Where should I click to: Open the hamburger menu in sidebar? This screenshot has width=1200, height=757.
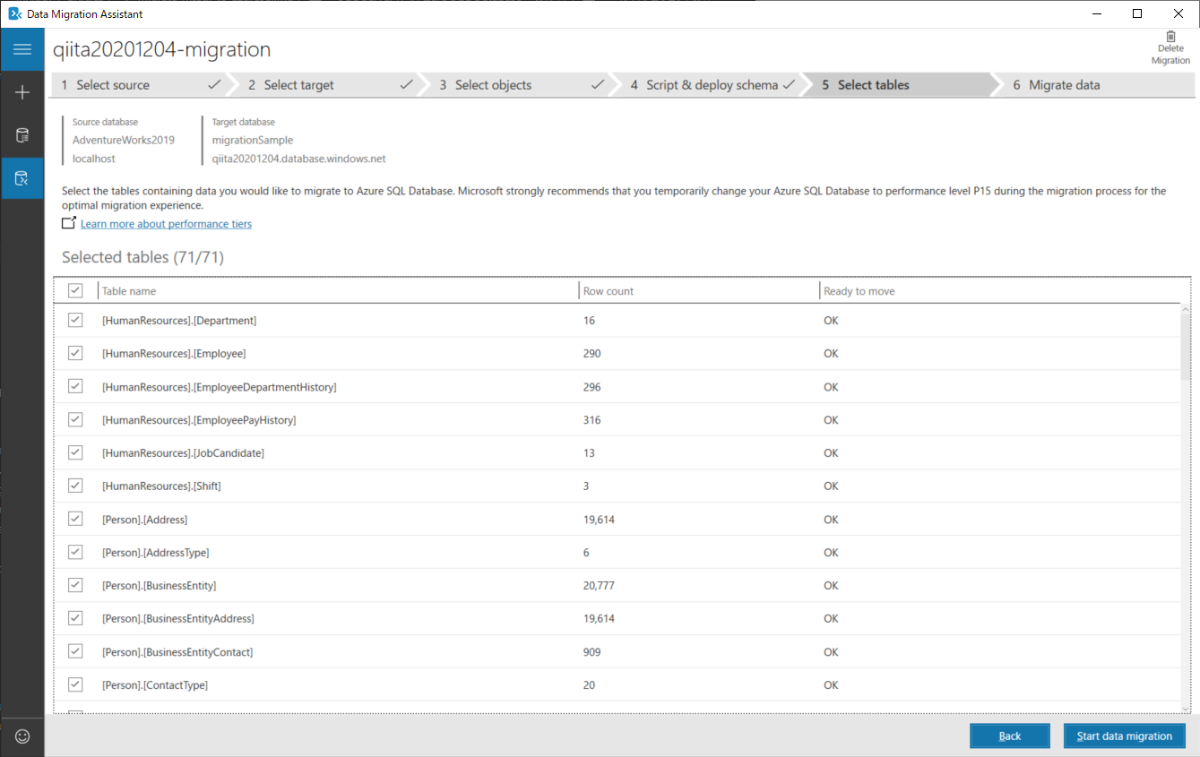[22, 49]
